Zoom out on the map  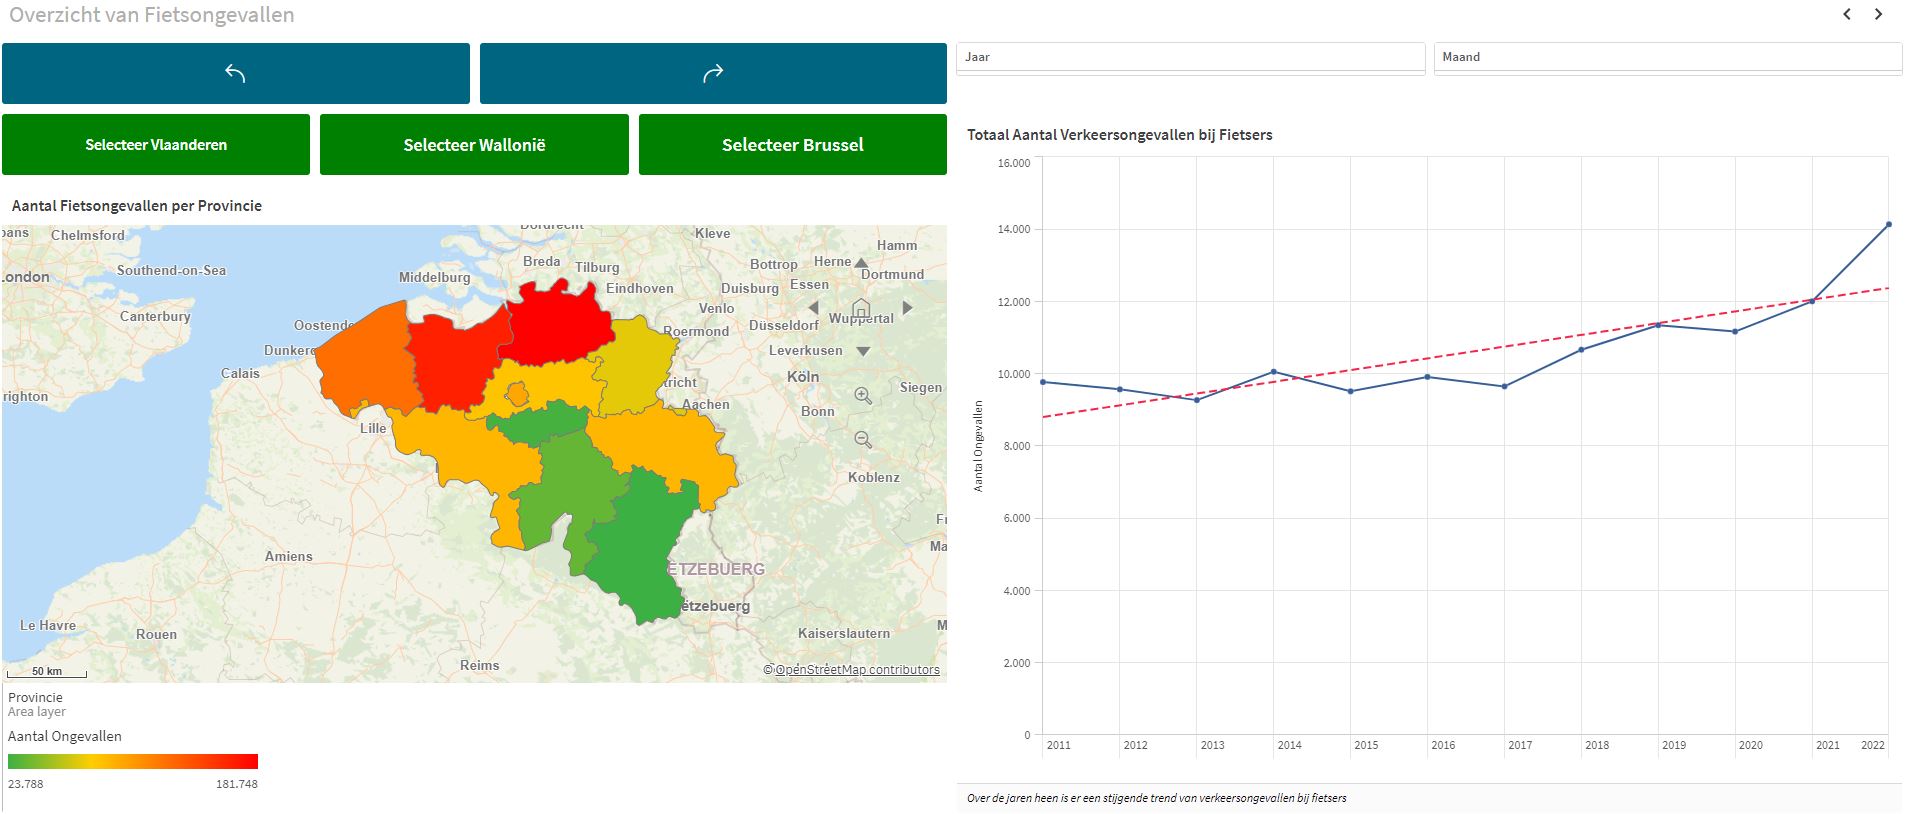863,440
